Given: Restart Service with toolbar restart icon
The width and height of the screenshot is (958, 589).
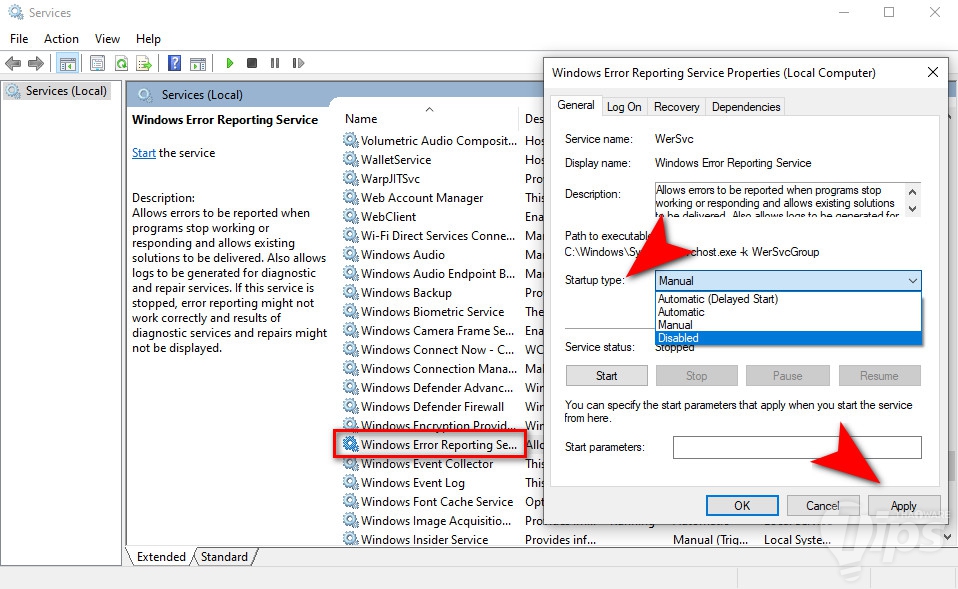Looking at the screenshot, I should (298, 63).
